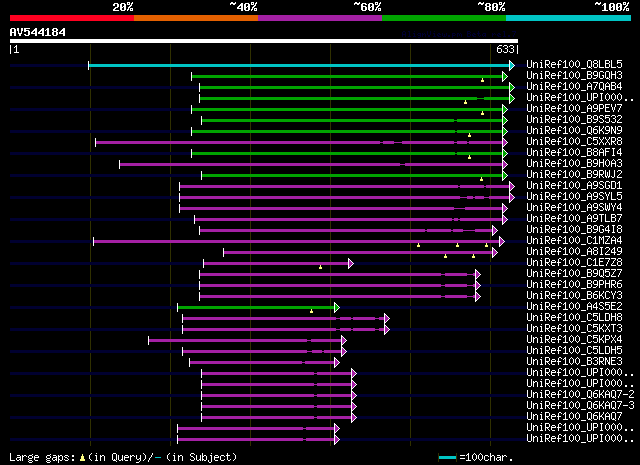Click the 20% scale label

123,7
